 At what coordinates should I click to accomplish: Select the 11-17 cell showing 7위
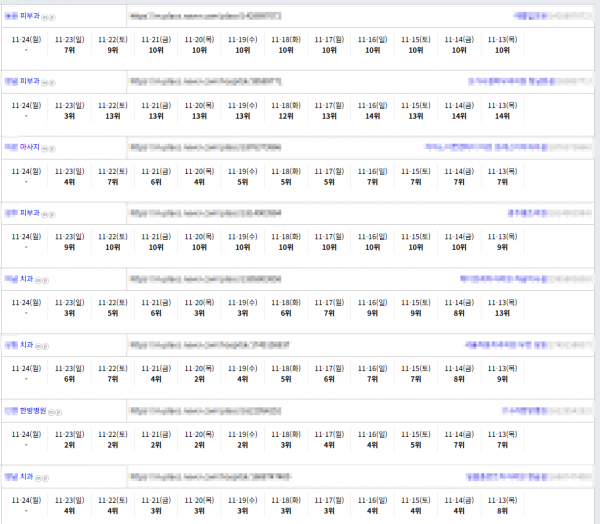point(329,308)
